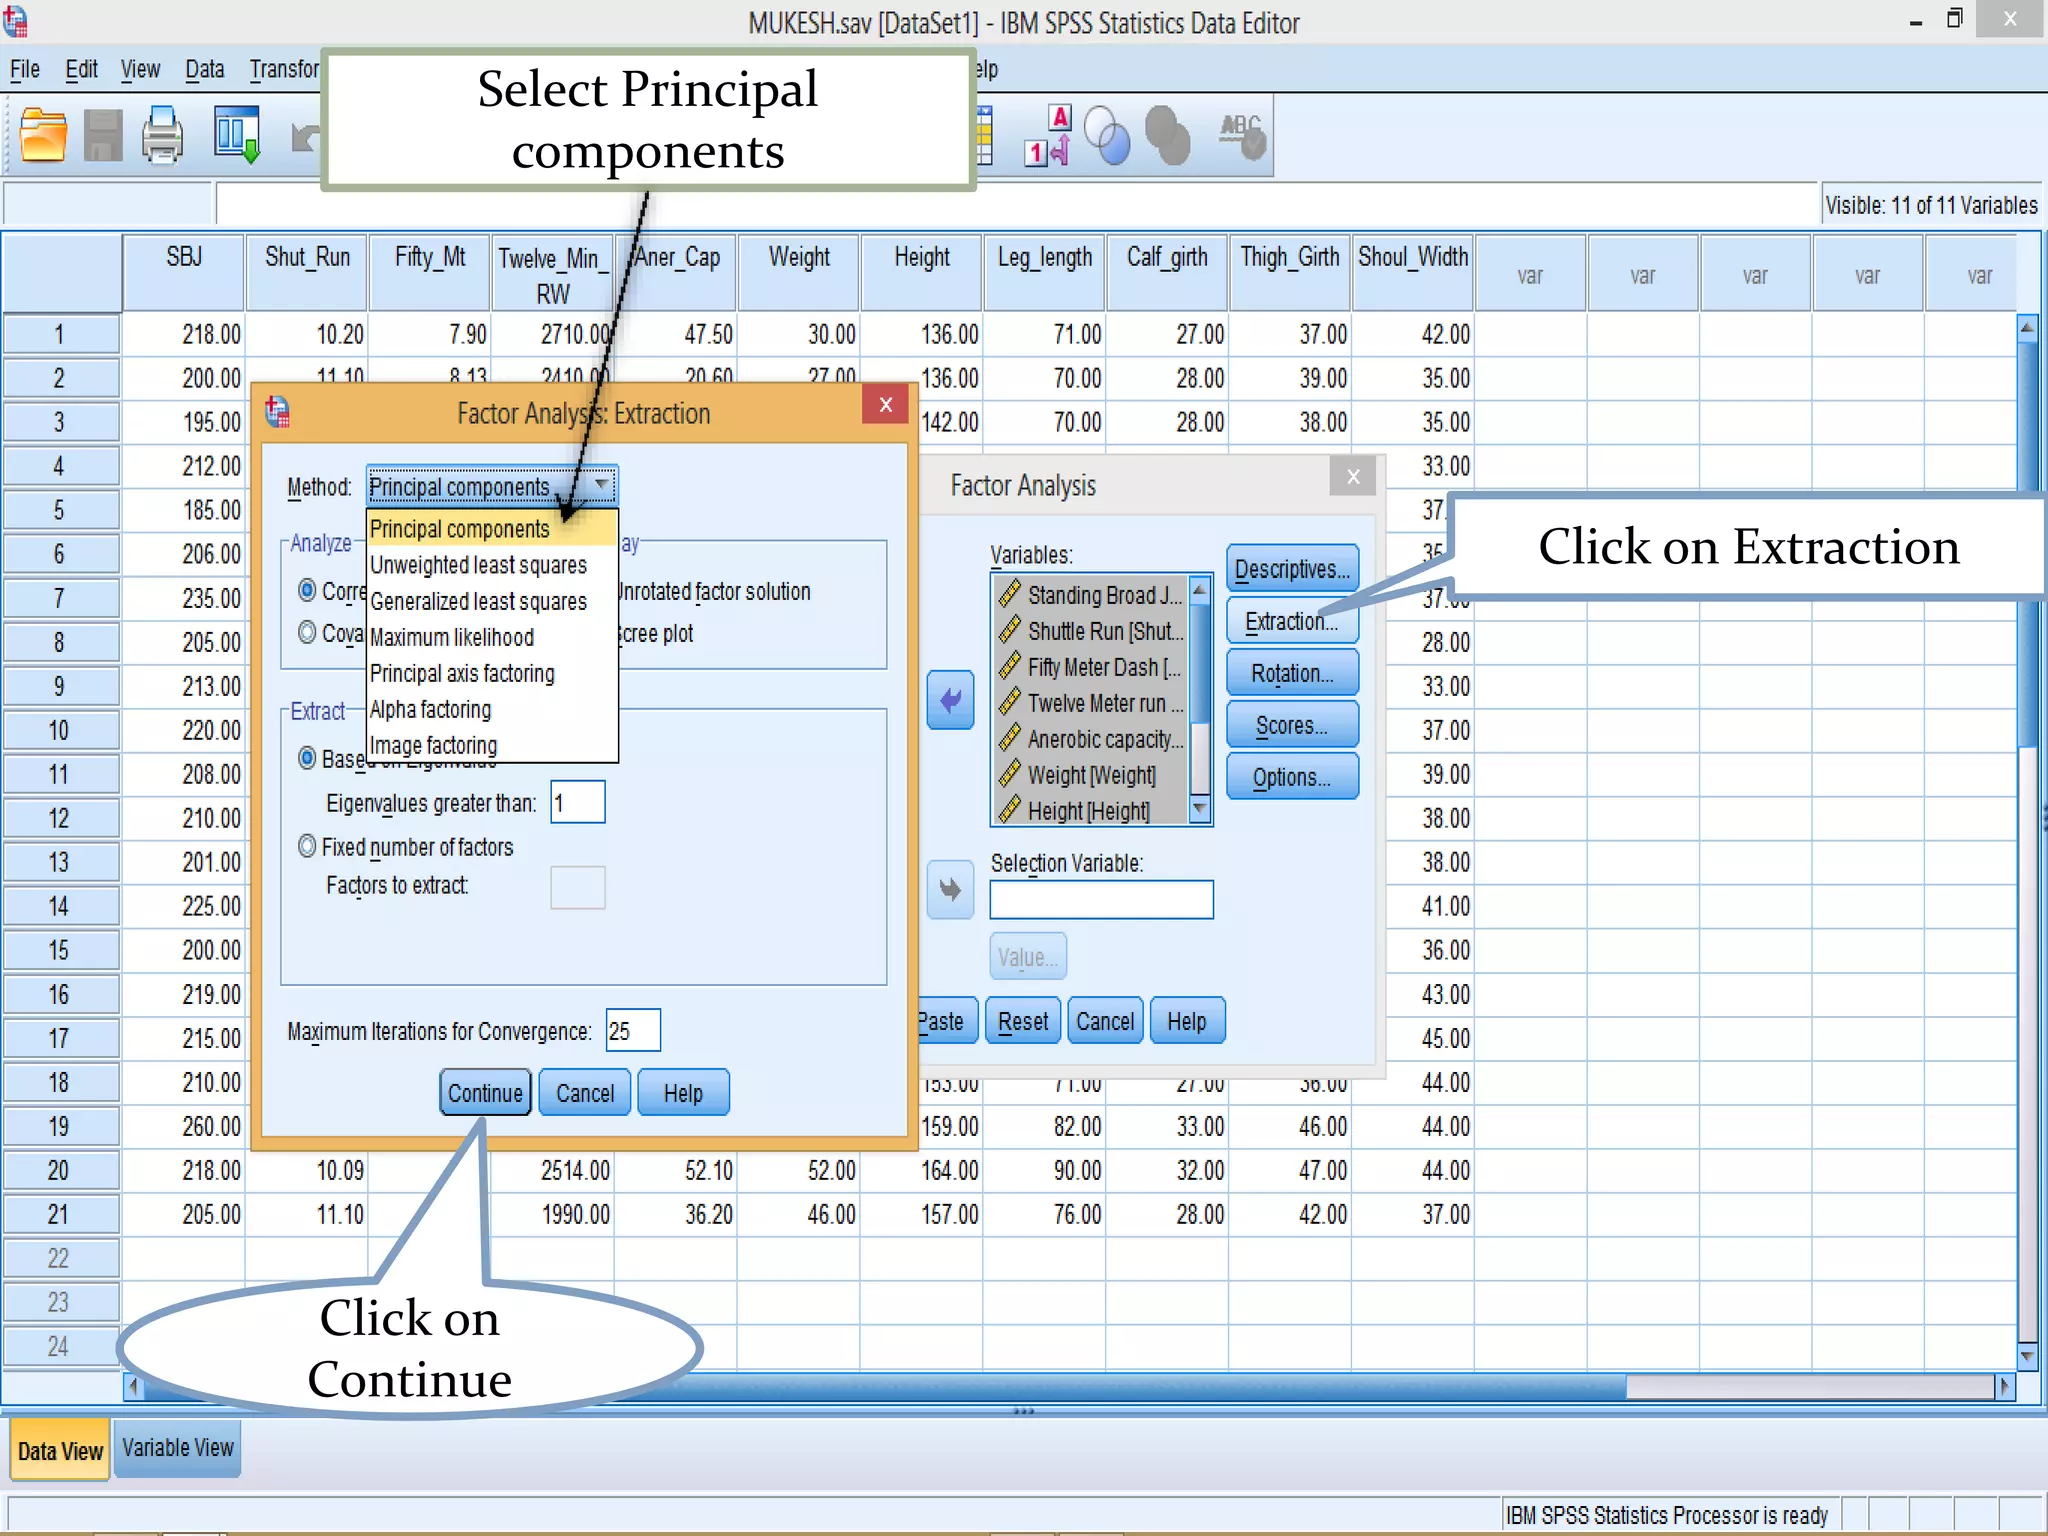Pick Unweighted least squares method
This screenshot has height=1536, width=2048.
pos(492,565)
